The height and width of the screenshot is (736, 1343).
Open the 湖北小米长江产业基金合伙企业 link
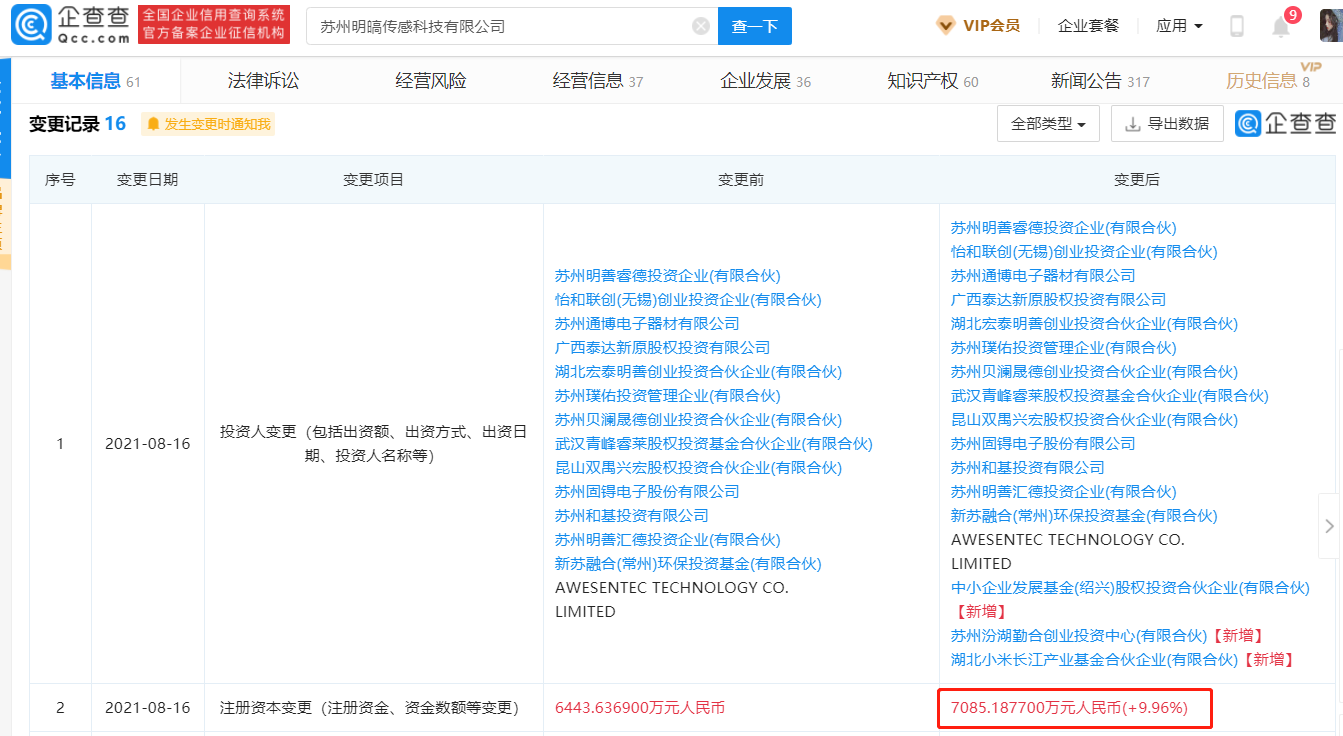[x=1094, y=660]
